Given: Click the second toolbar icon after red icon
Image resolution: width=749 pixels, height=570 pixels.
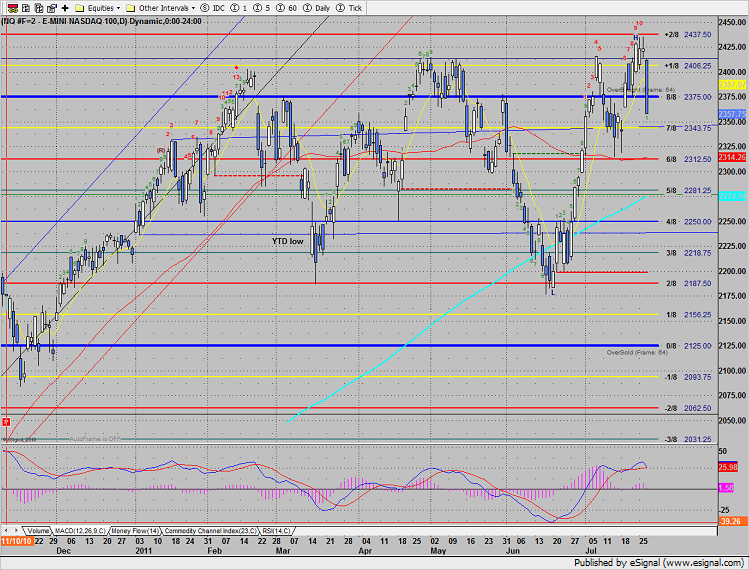Looking at the screenshot, I should pyautogui.click(x=26, y=8).
